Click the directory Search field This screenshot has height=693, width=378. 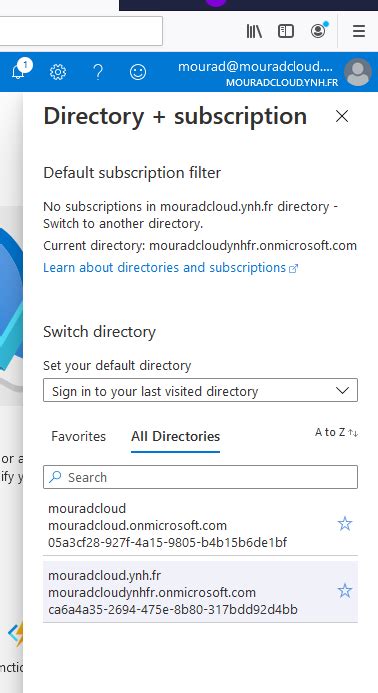coord(200,477)
